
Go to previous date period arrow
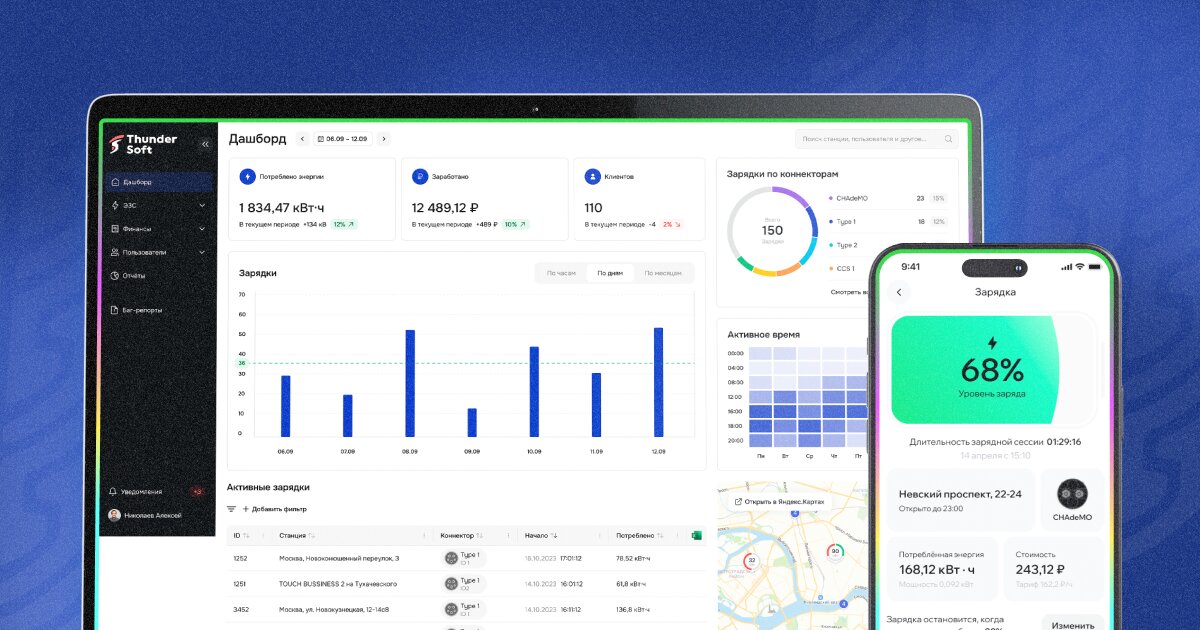tap(302, 139)
